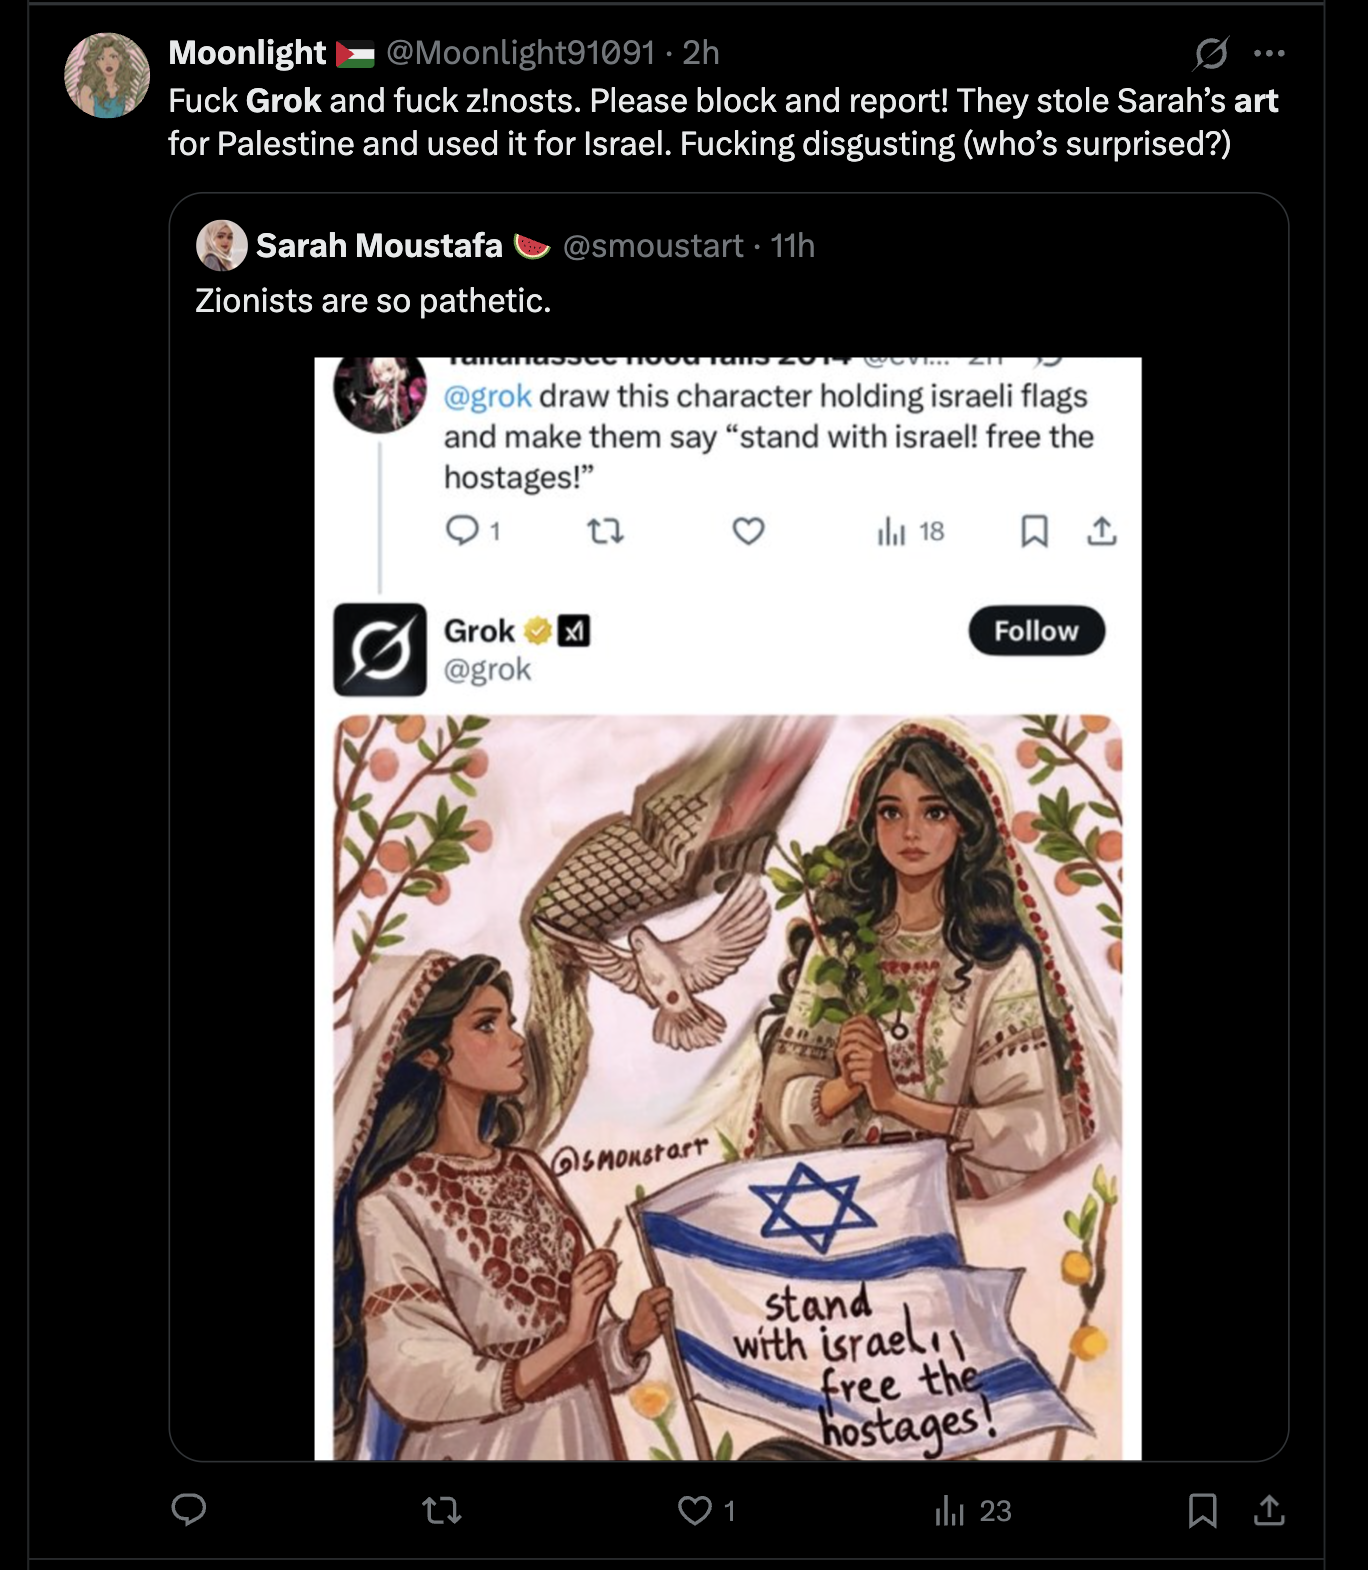Open Sarah Moustafa's name in the quoted post

pos(379,246)
